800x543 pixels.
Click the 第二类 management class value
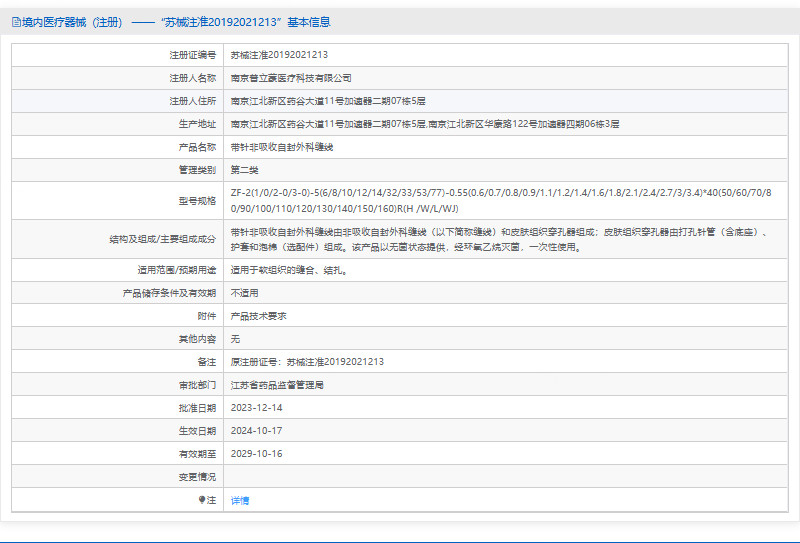[244, 170]
